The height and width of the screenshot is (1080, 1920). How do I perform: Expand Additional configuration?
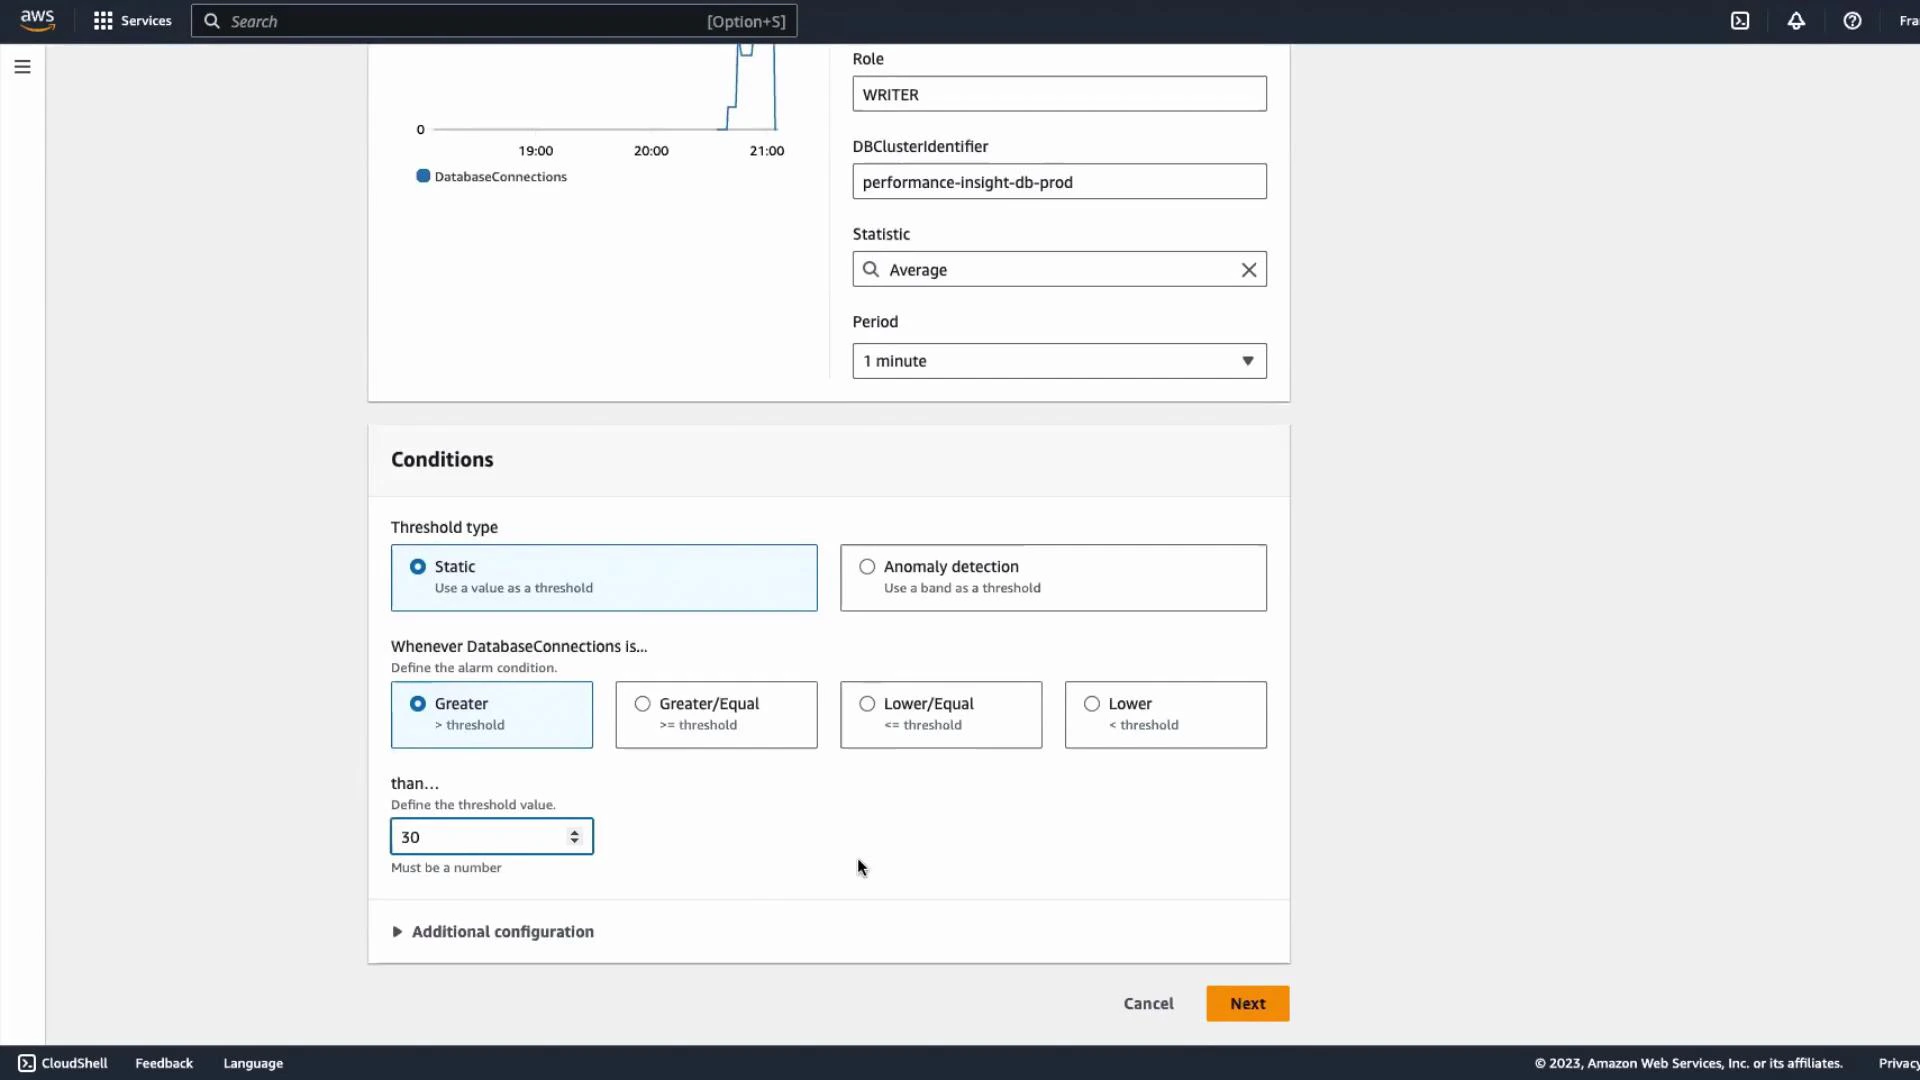pos(491,931)
